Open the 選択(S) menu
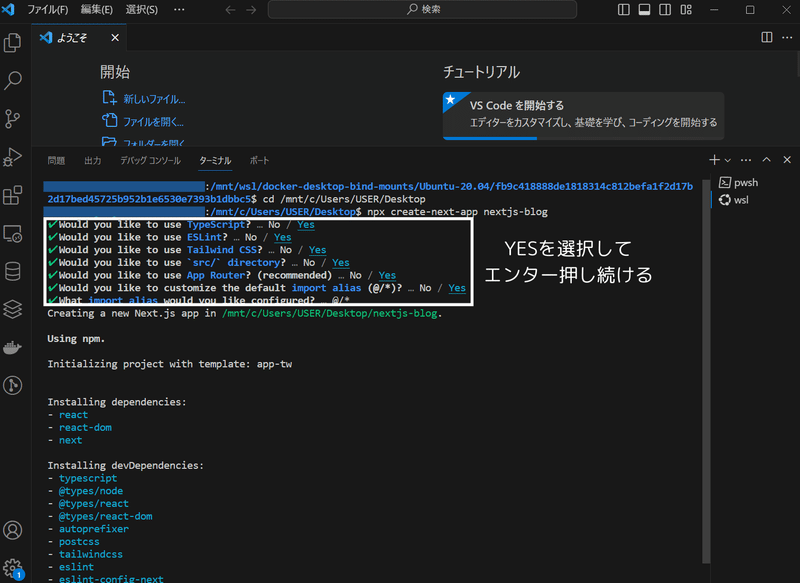The height and width of the screenshot is (583, 800). (x=141, y=10)
